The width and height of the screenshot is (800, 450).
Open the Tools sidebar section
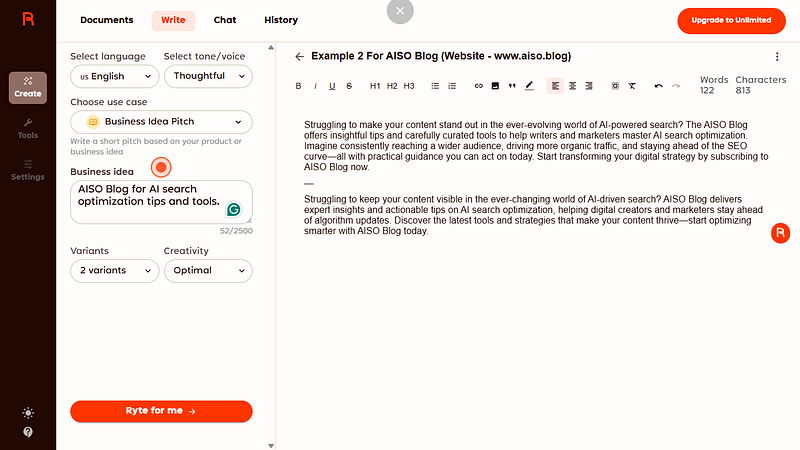coord(28,129)
